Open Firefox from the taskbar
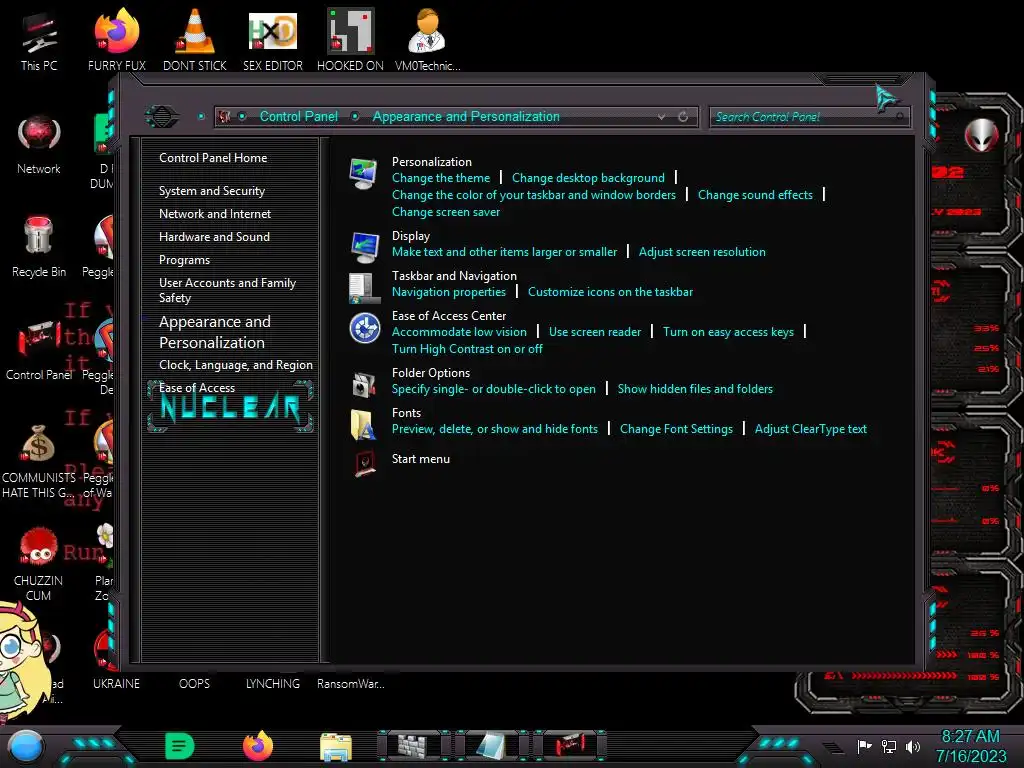This screenshot has height=768, width=1024. pos(258,746)
